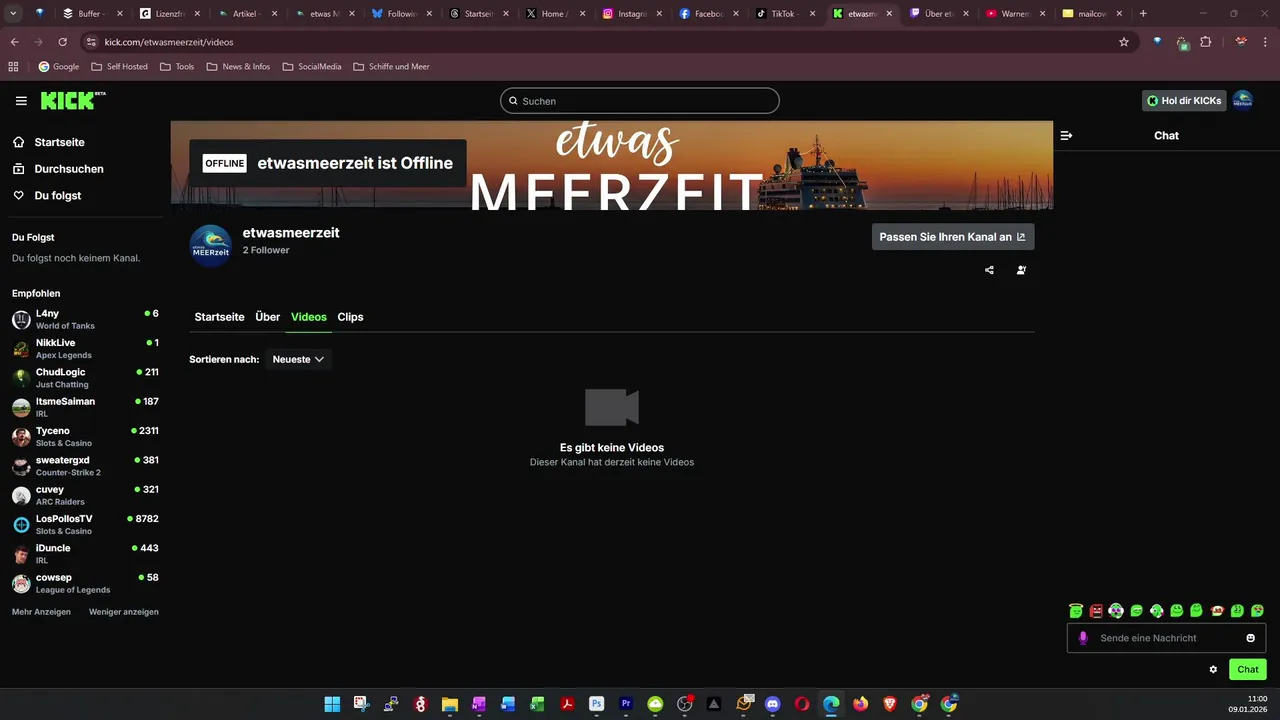Click the Sende eine Nachricht field
Screen dimensions: 1280x720
click(x=1166, y=638)
